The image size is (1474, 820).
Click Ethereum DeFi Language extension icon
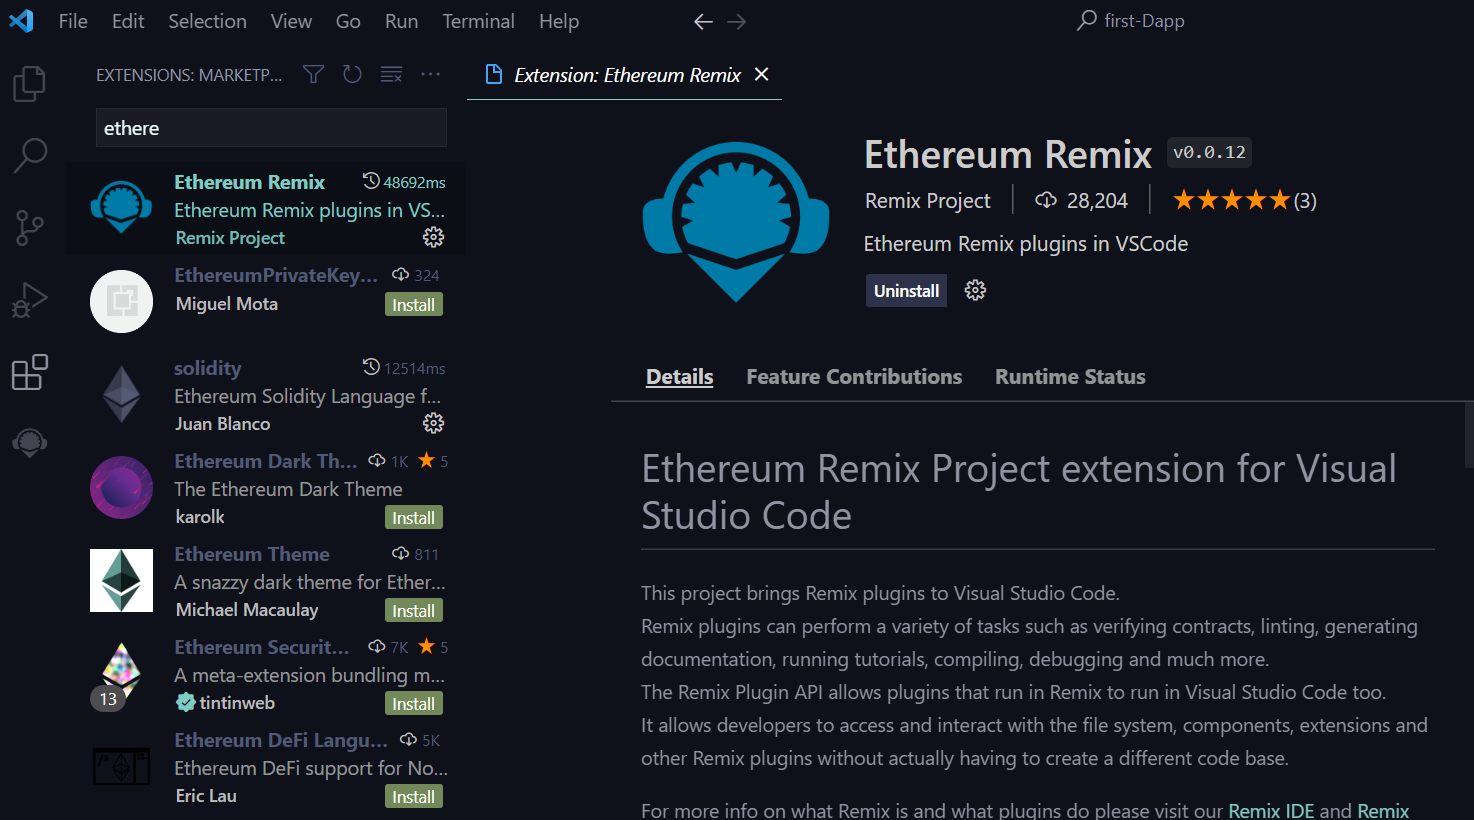[121, 766]
